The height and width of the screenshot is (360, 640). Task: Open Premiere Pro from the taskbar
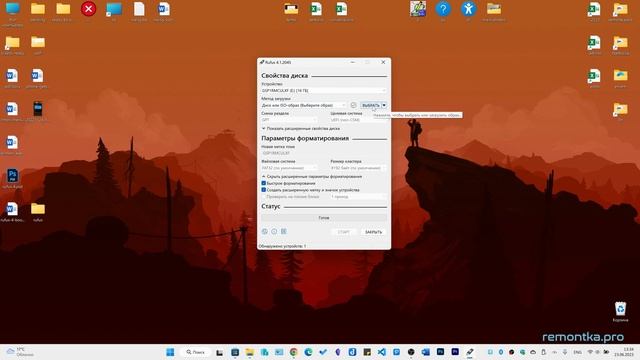[455, 352]
